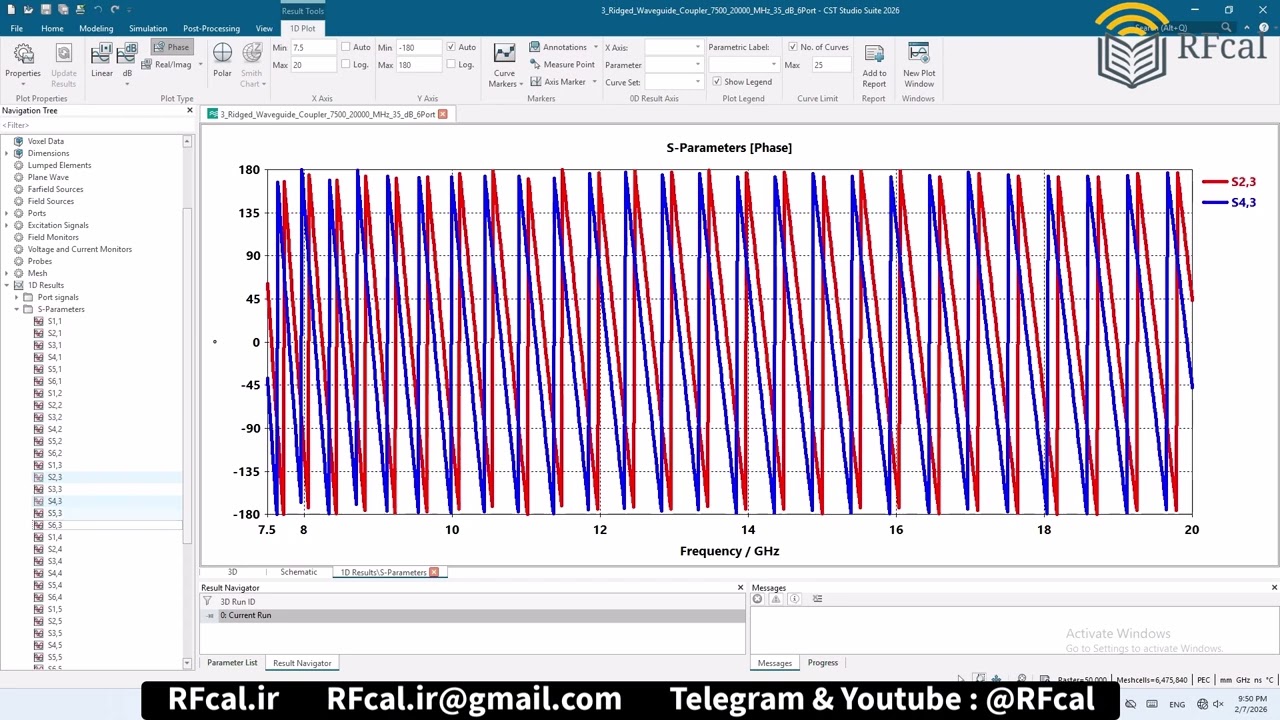Viewport: 1280px width, 720px height.
Task: Uncheck the Show Legend checkbox
Action: [x=716, y=81]
